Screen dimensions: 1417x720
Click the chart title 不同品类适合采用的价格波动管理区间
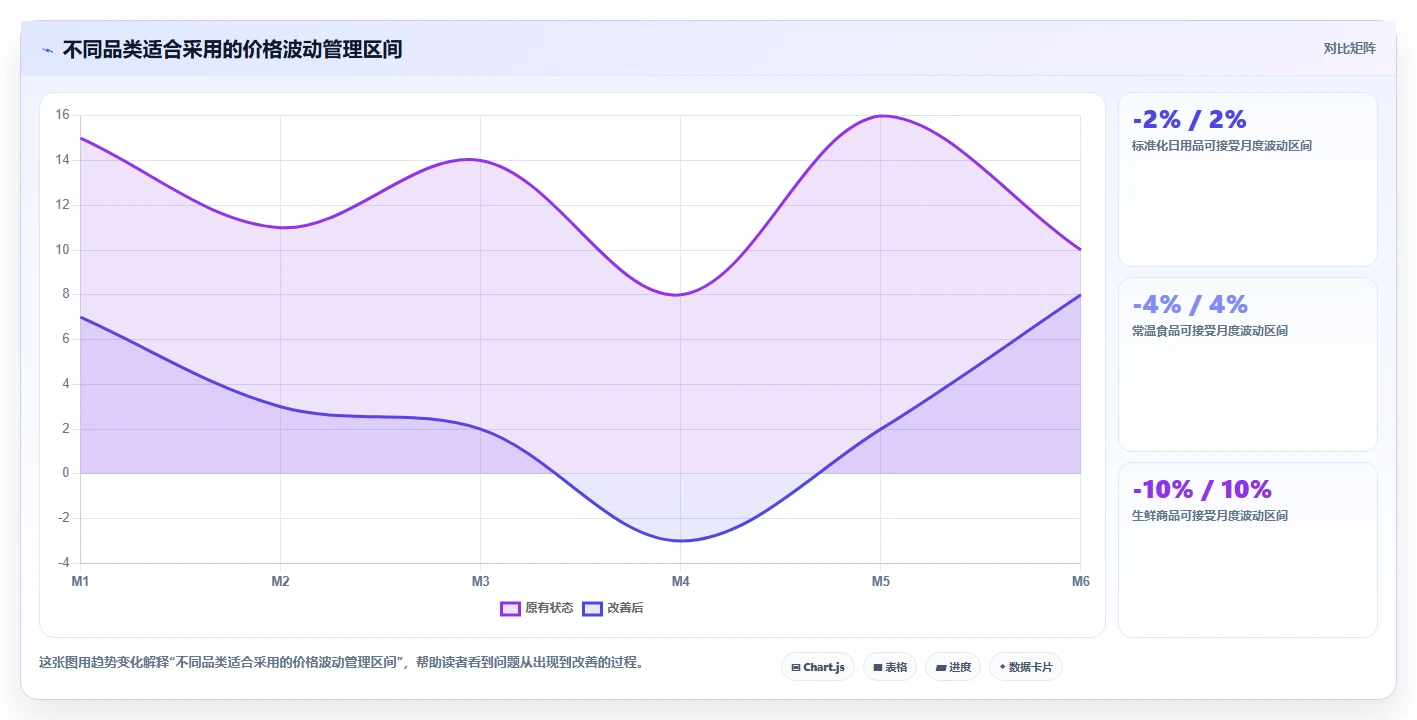coord(232,49)
